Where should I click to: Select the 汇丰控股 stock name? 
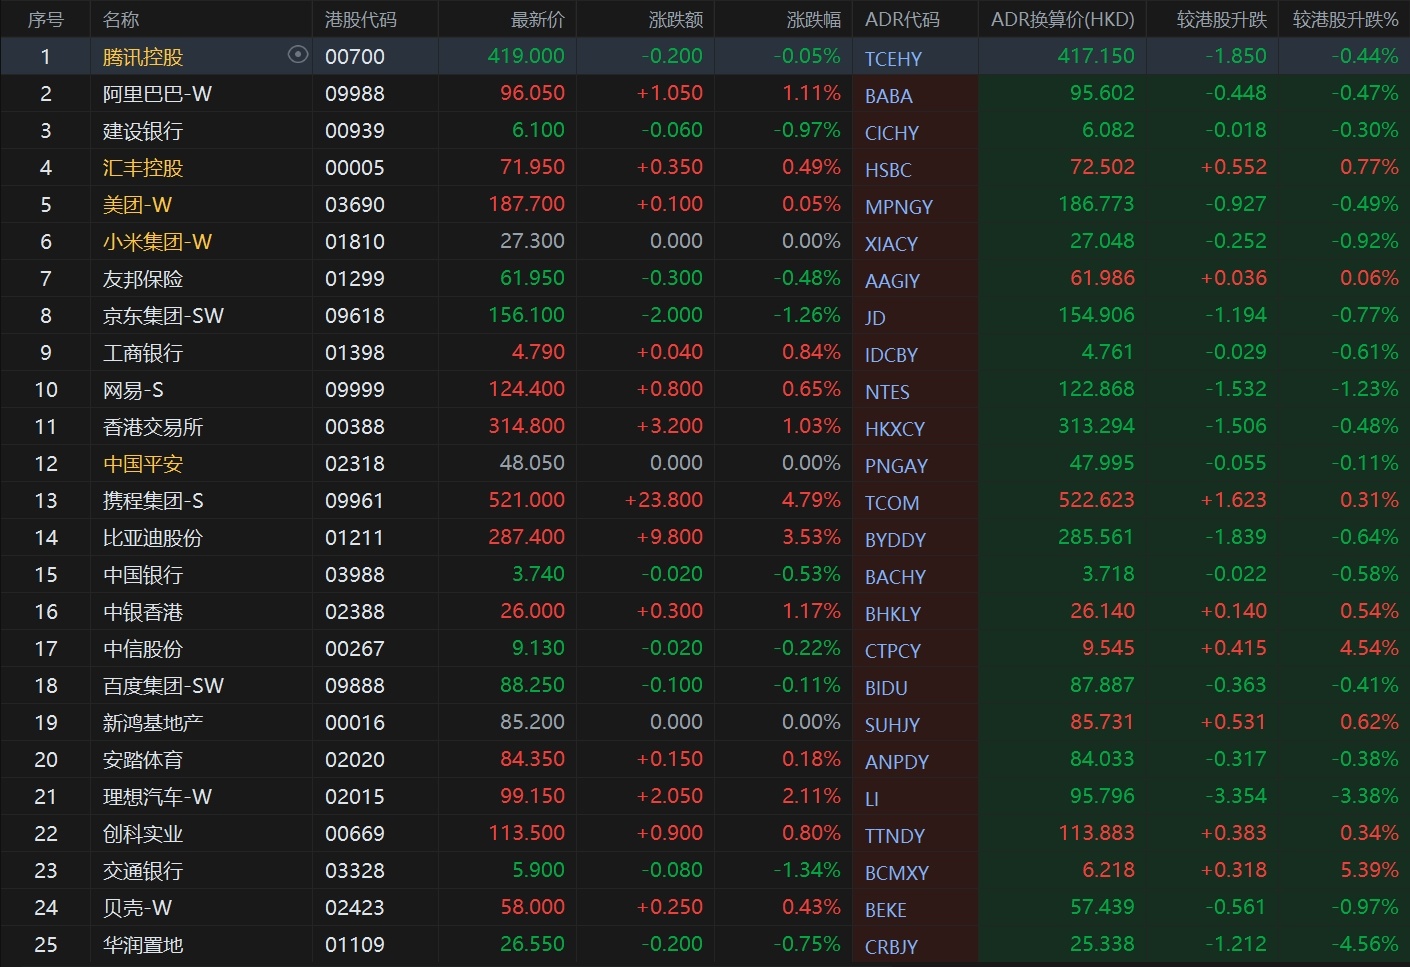(143, 168)
